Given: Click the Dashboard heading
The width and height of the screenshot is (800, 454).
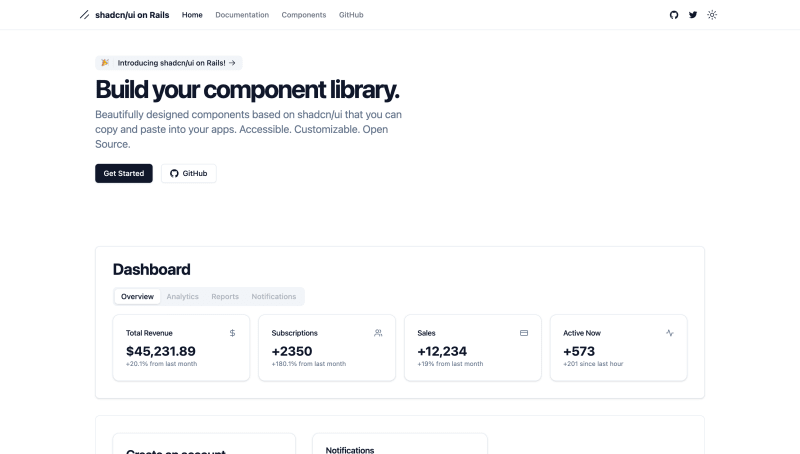Looking at the screenshot, I should click(152, 269).
